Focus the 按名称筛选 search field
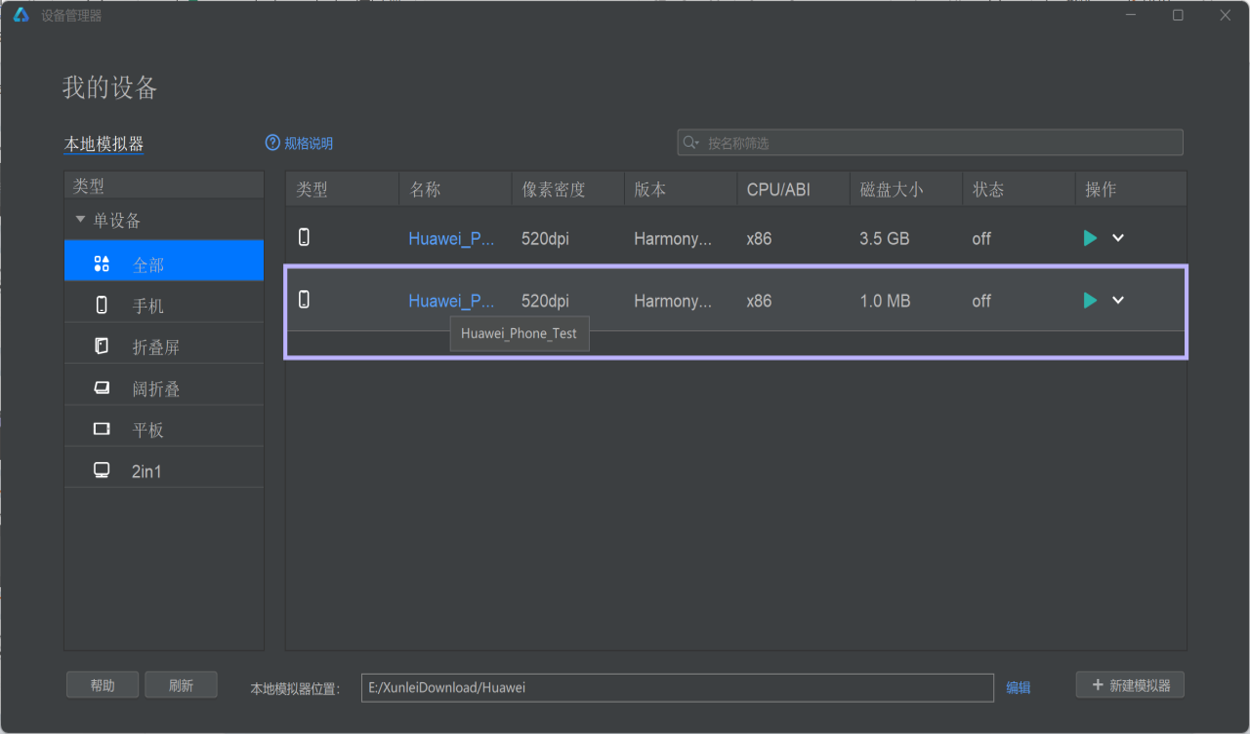Screen dimensions: 1250x735 [x=930, y=143]
